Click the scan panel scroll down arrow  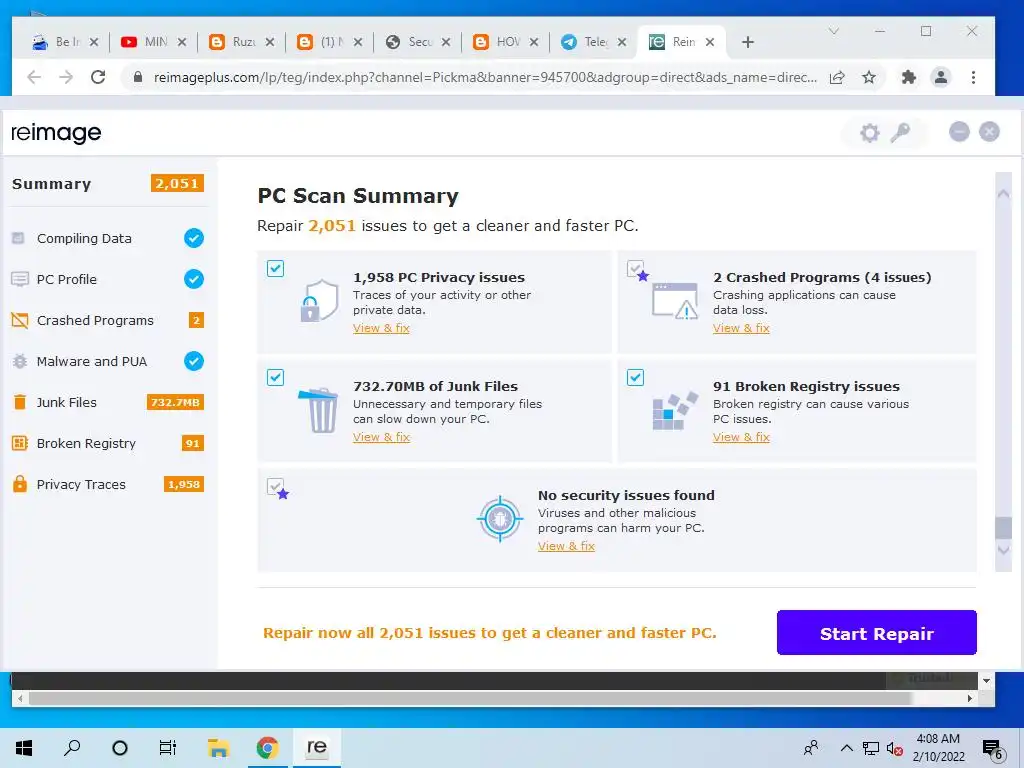point(1003,550)
